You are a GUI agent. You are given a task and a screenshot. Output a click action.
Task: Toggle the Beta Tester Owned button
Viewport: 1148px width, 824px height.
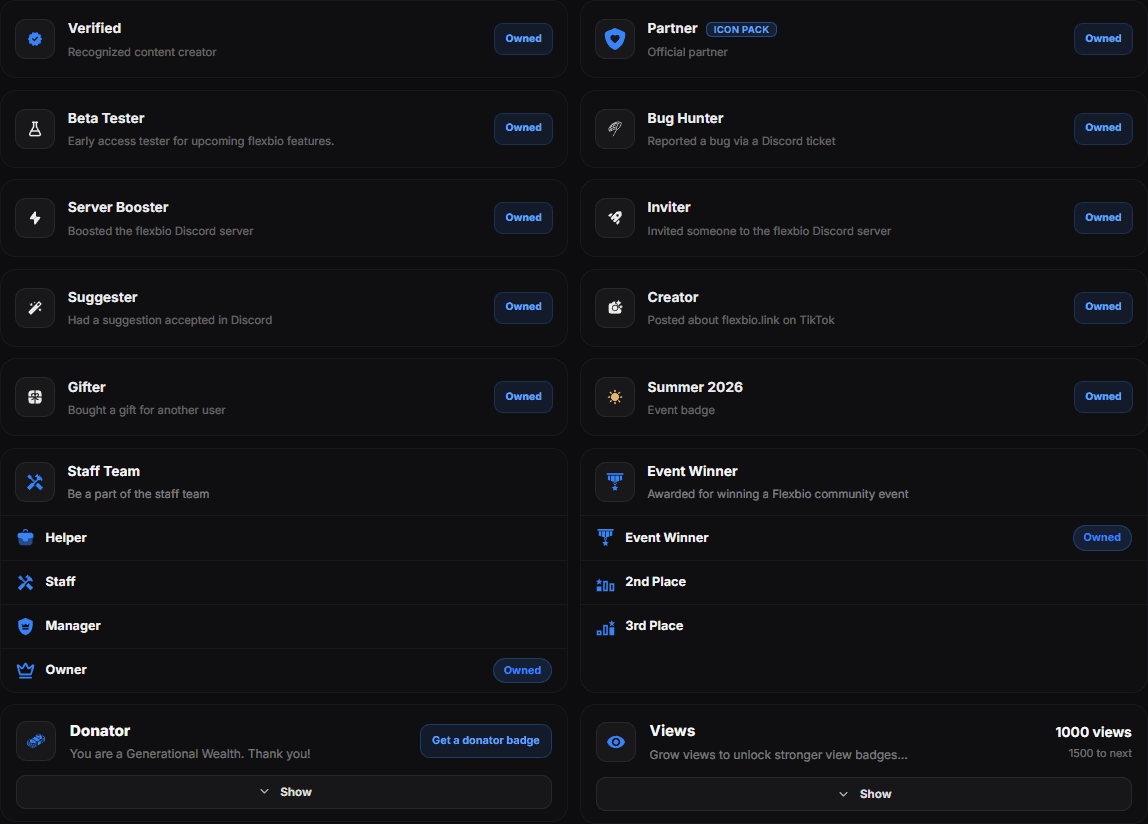click(523, 128)
